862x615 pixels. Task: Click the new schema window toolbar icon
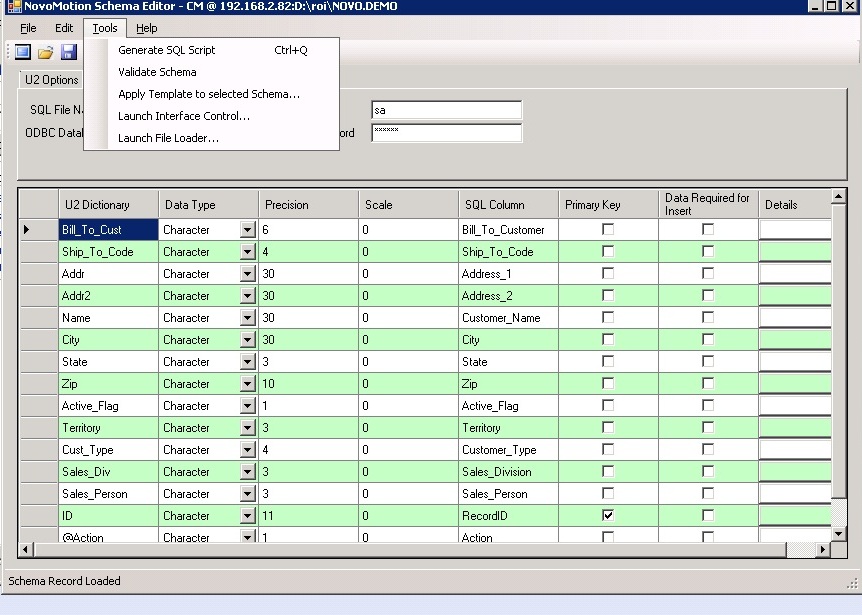(22, 52)
